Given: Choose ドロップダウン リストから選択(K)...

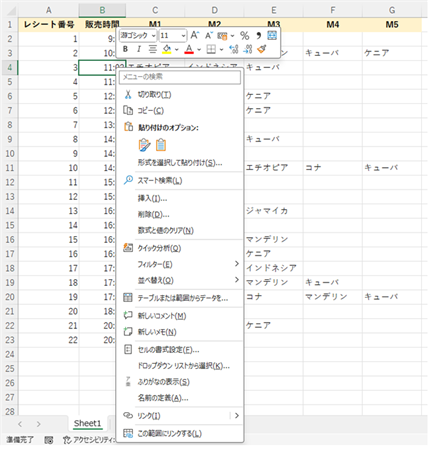Looking at the screenshot, I should point(180,366).
